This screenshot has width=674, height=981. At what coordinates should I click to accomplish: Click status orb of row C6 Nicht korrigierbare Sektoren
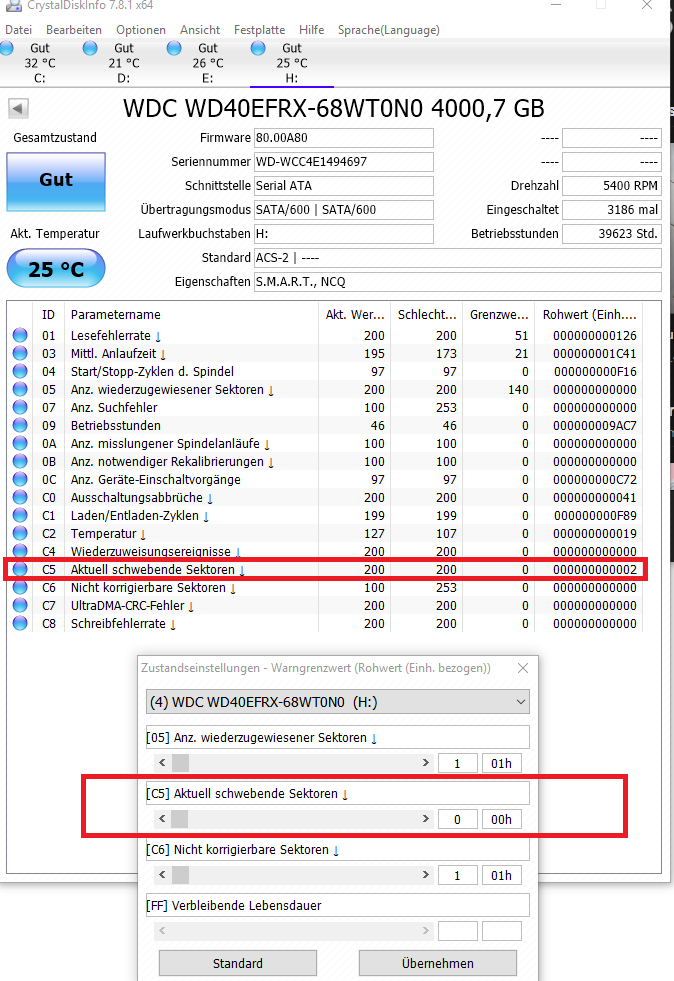pyautogui.click(x=20, y=587)
